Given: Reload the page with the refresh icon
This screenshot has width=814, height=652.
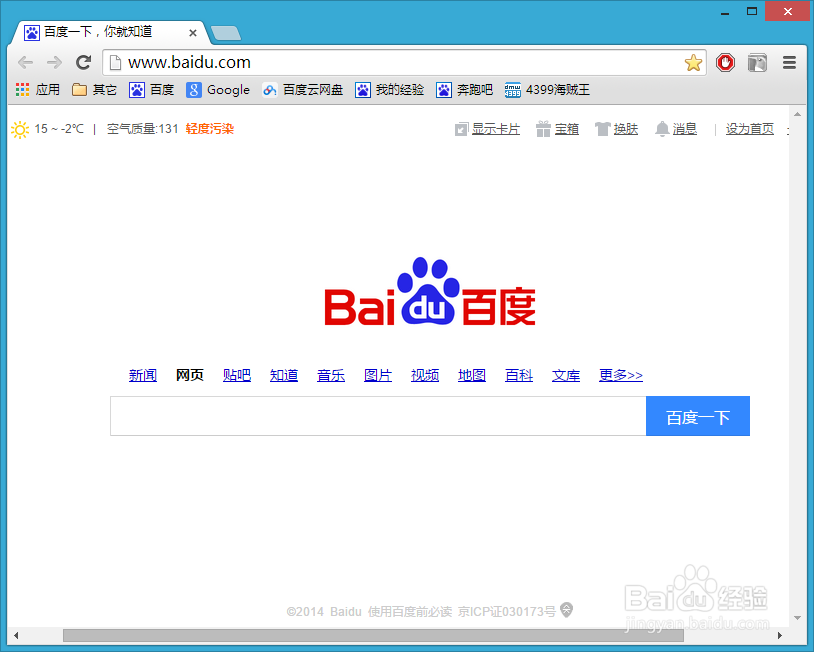Looking at the screenshot, I should point(84,62).
